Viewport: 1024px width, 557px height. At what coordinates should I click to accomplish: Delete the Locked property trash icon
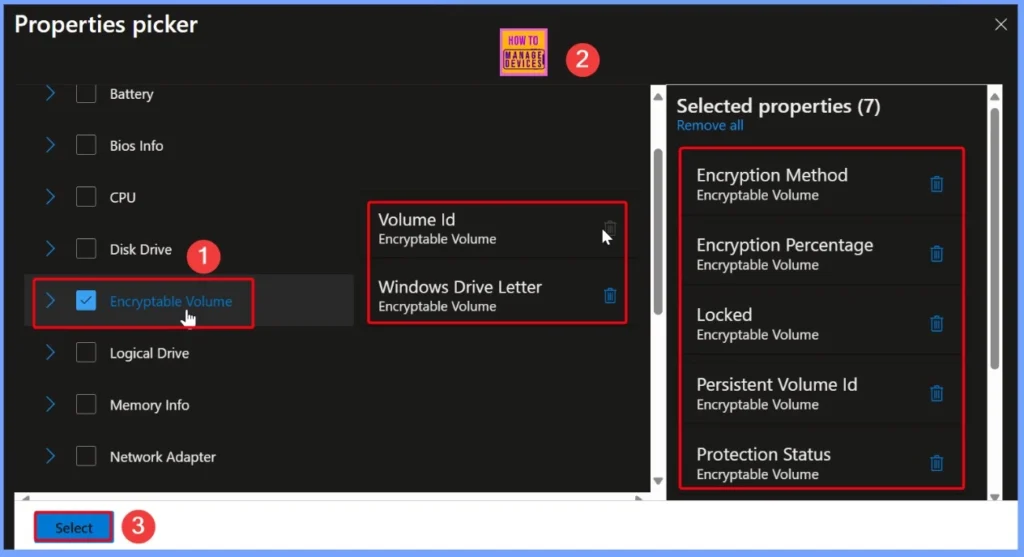[x=936, y=323]
